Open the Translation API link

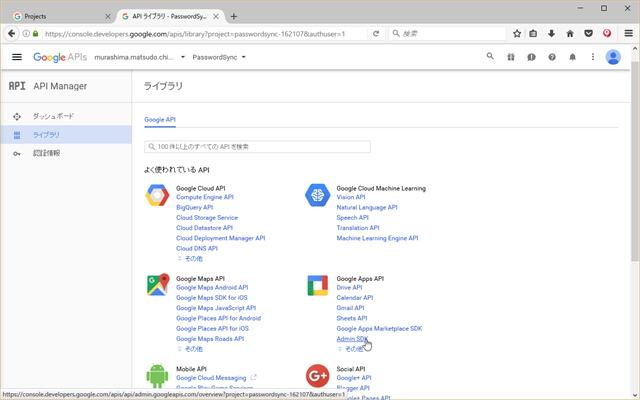pos(358,228)
